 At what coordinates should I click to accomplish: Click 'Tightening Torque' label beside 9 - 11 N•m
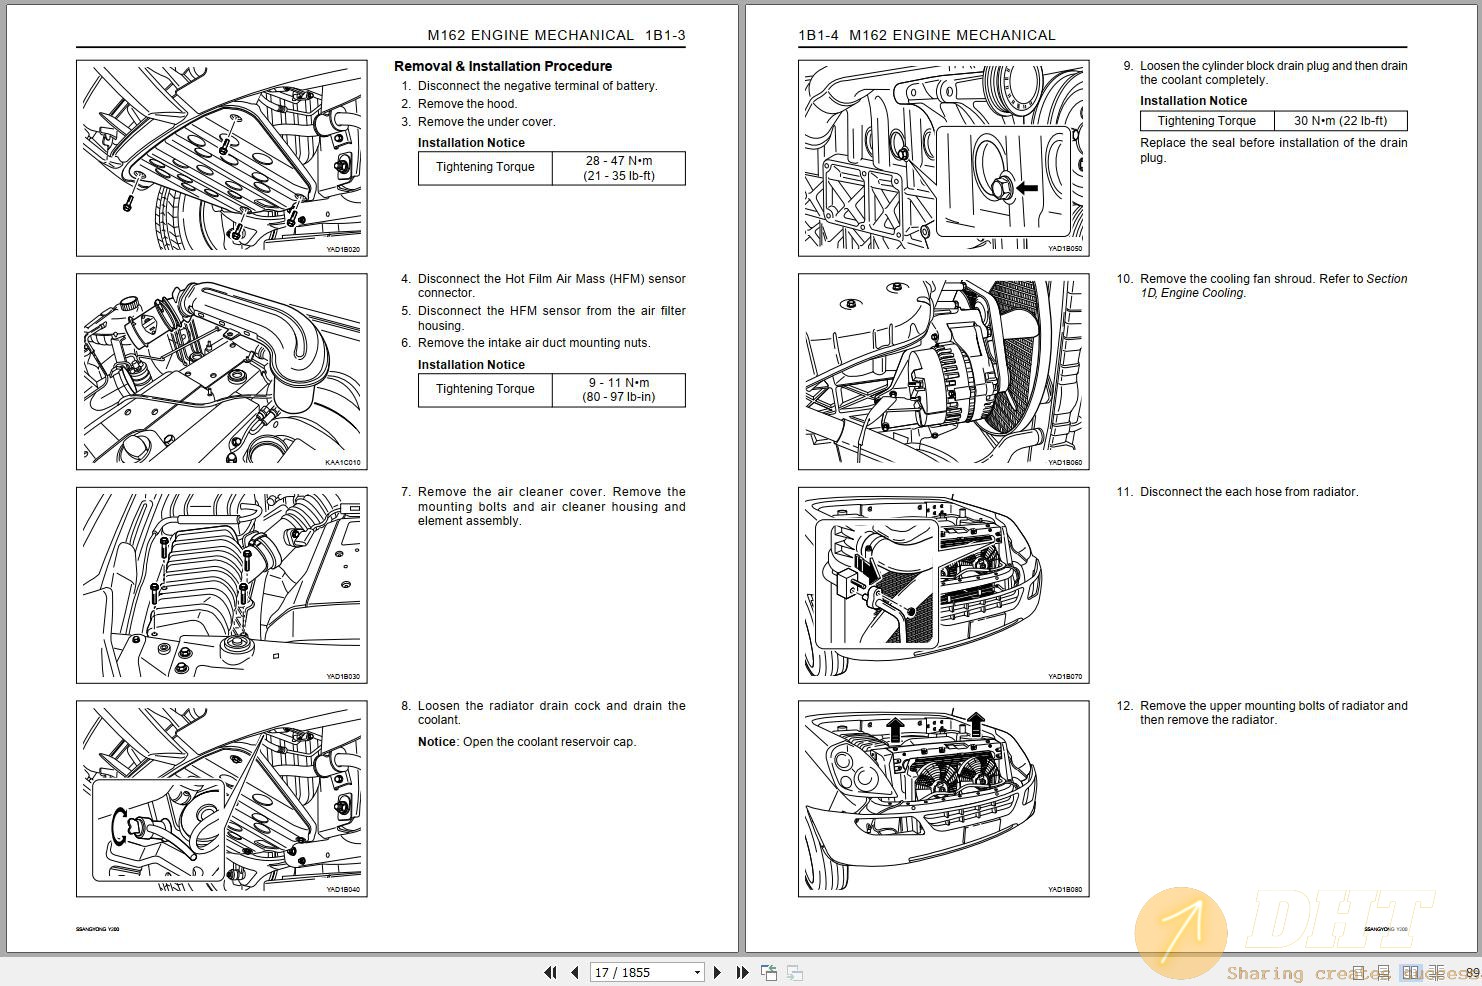pos(485,389)
